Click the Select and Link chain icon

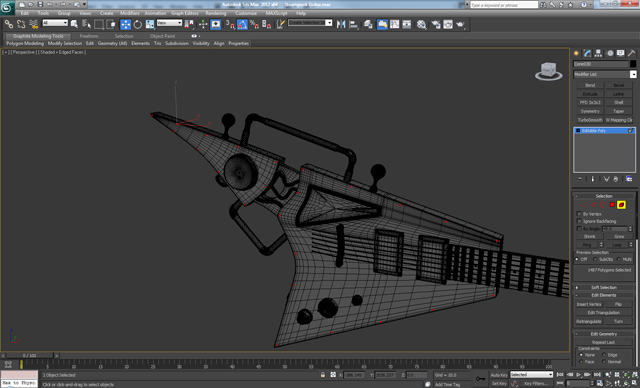coord(9,24)
